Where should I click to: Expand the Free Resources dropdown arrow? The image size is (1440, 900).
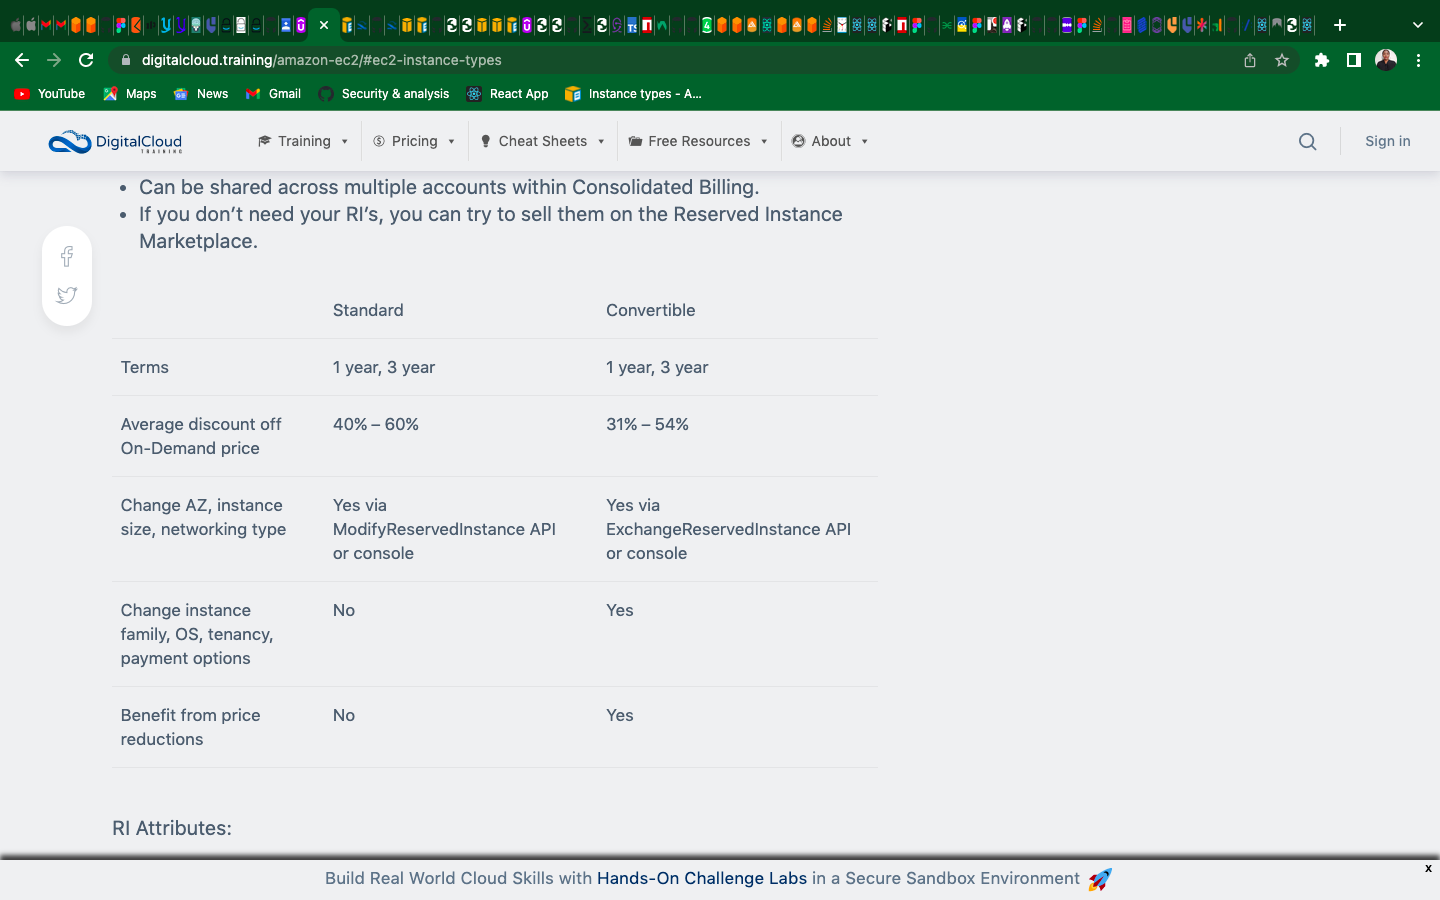764,142
